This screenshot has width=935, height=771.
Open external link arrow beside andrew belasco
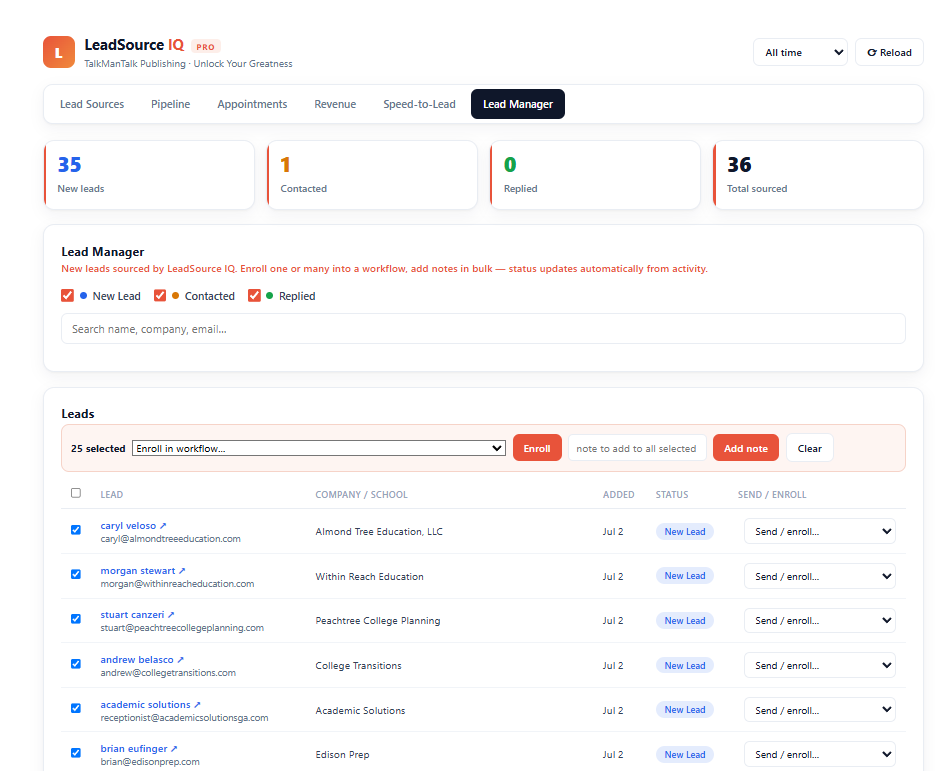180,659
